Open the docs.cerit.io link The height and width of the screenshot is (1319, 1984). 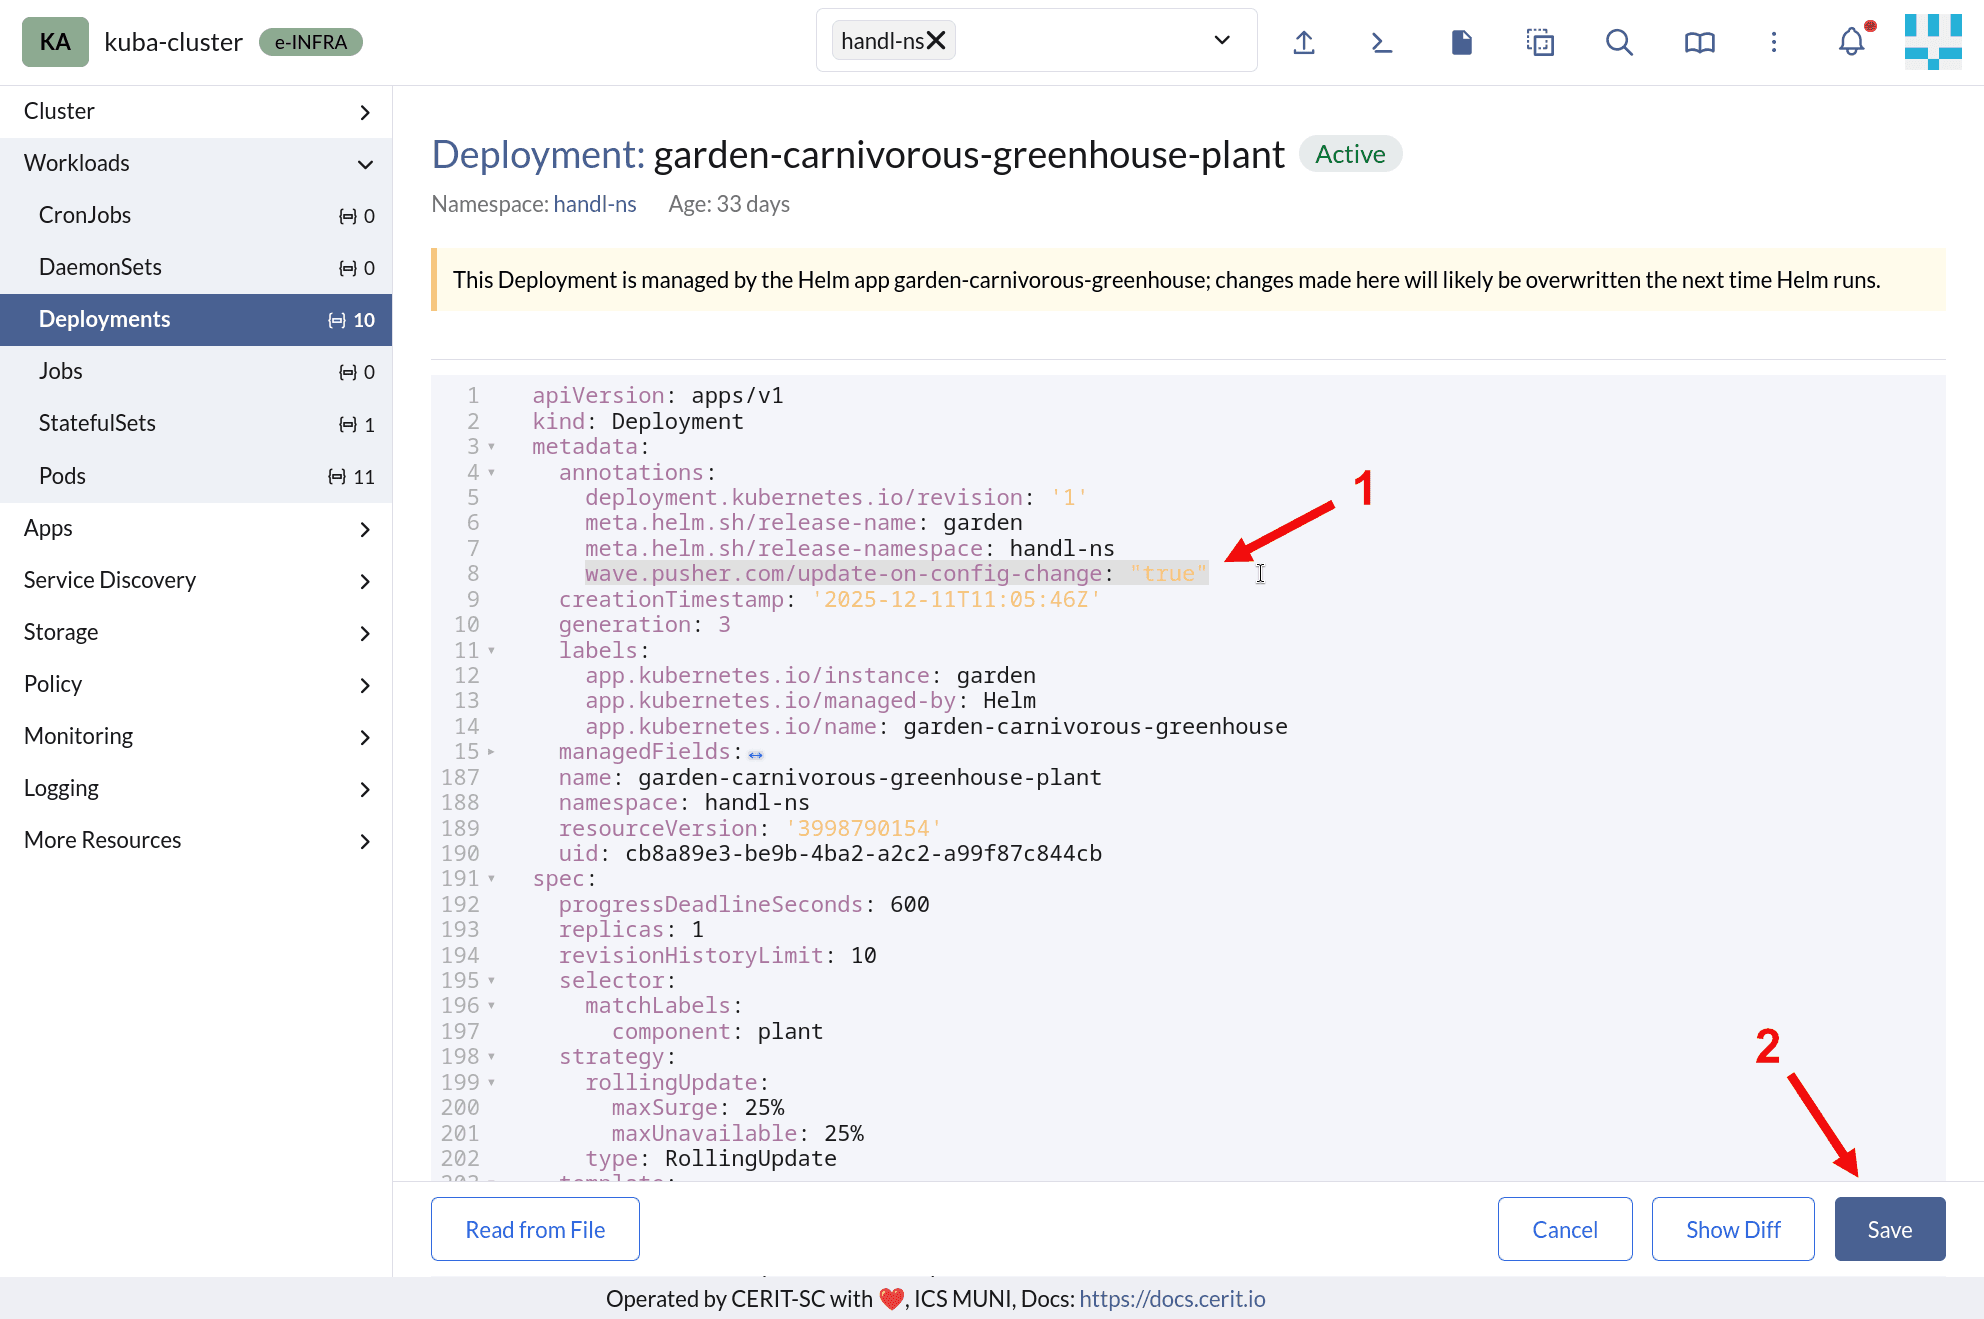coord(1172,1299)
